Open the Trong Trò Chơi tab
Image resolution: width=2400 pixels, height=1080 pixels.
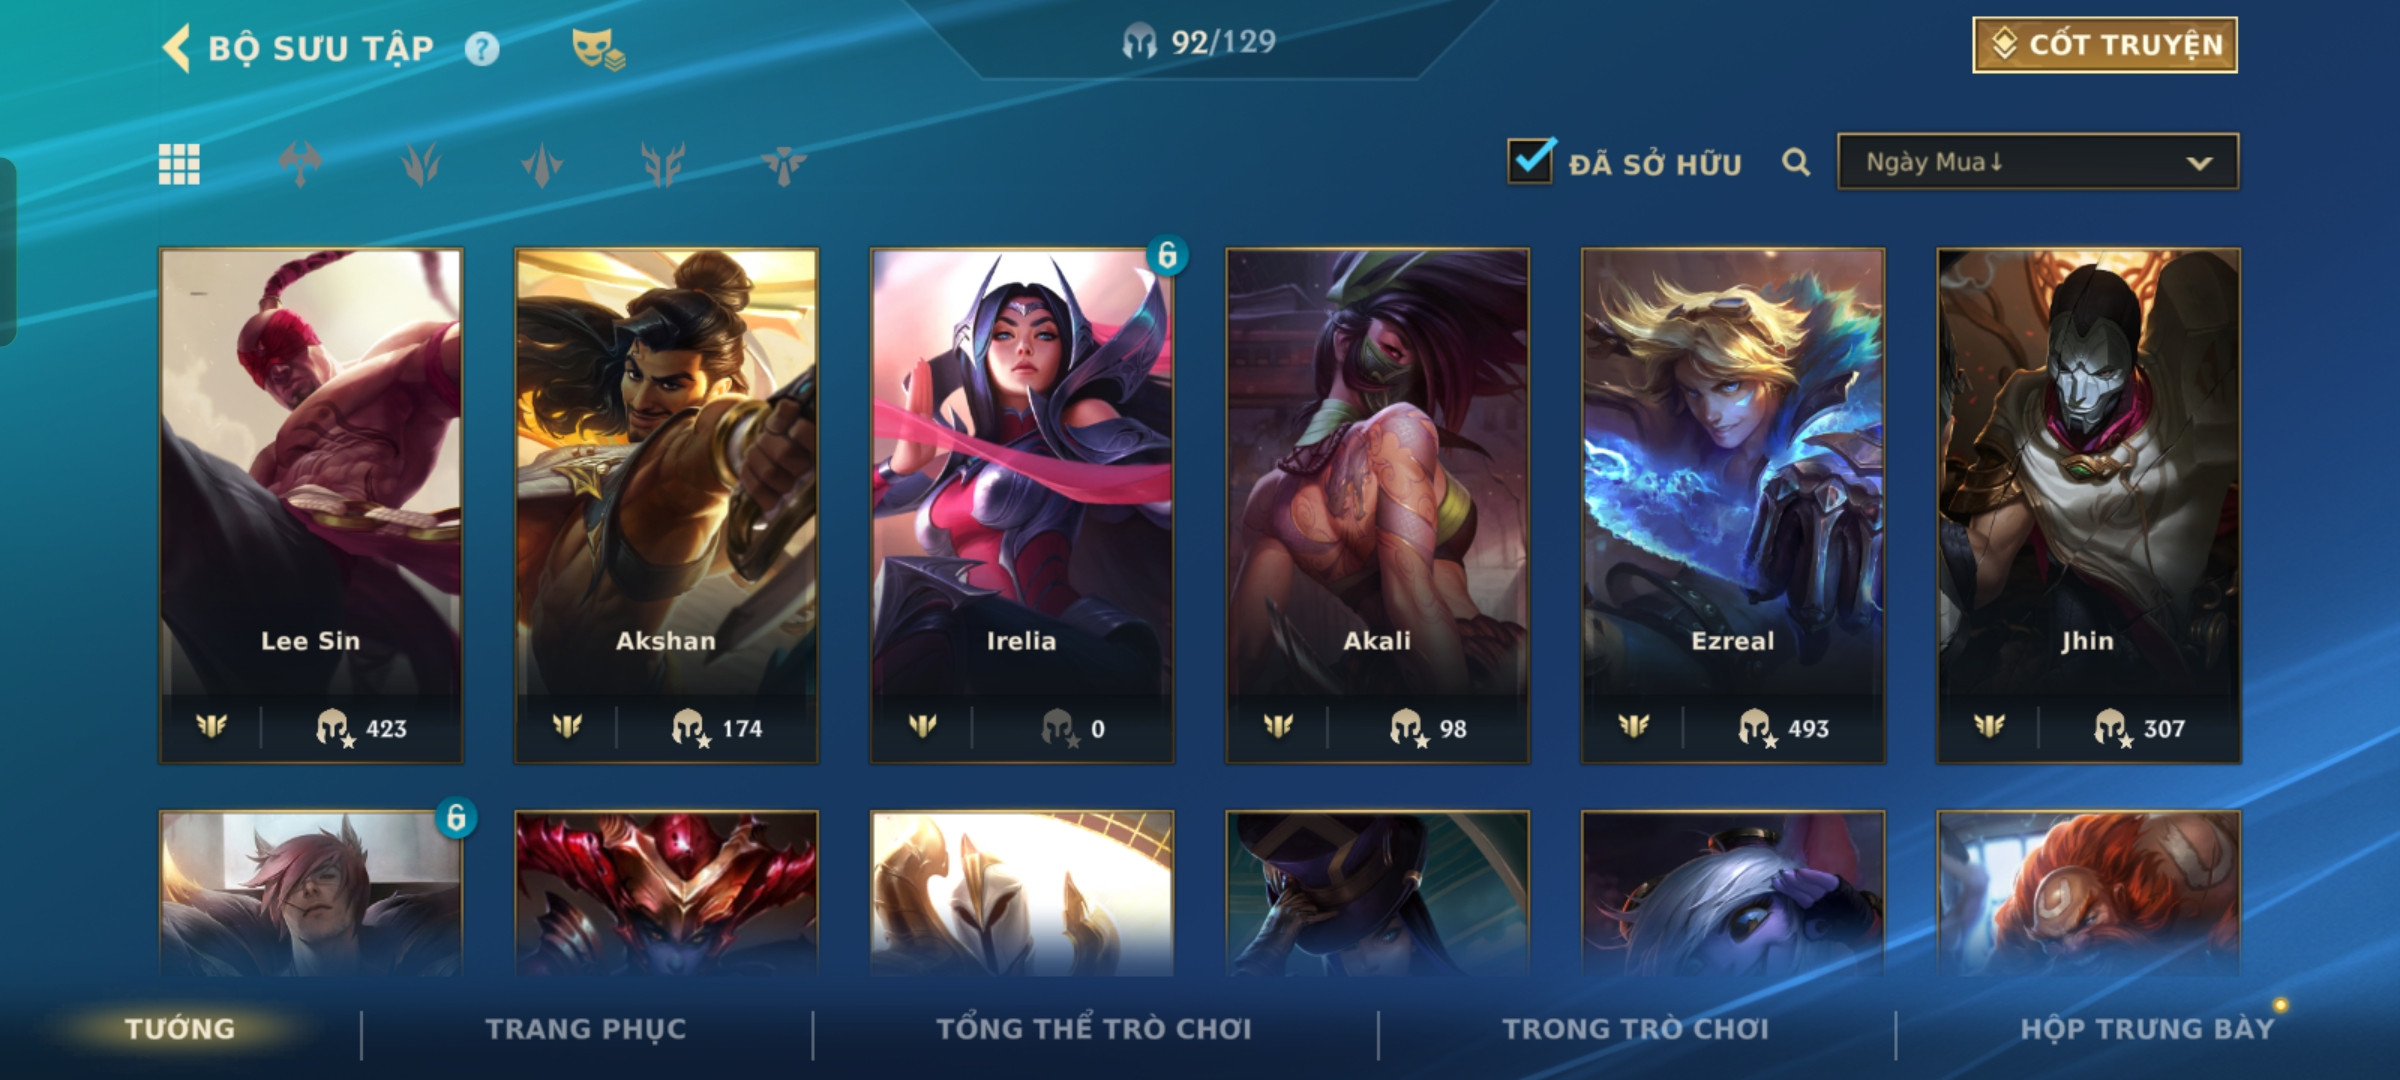(1636, 1029)
